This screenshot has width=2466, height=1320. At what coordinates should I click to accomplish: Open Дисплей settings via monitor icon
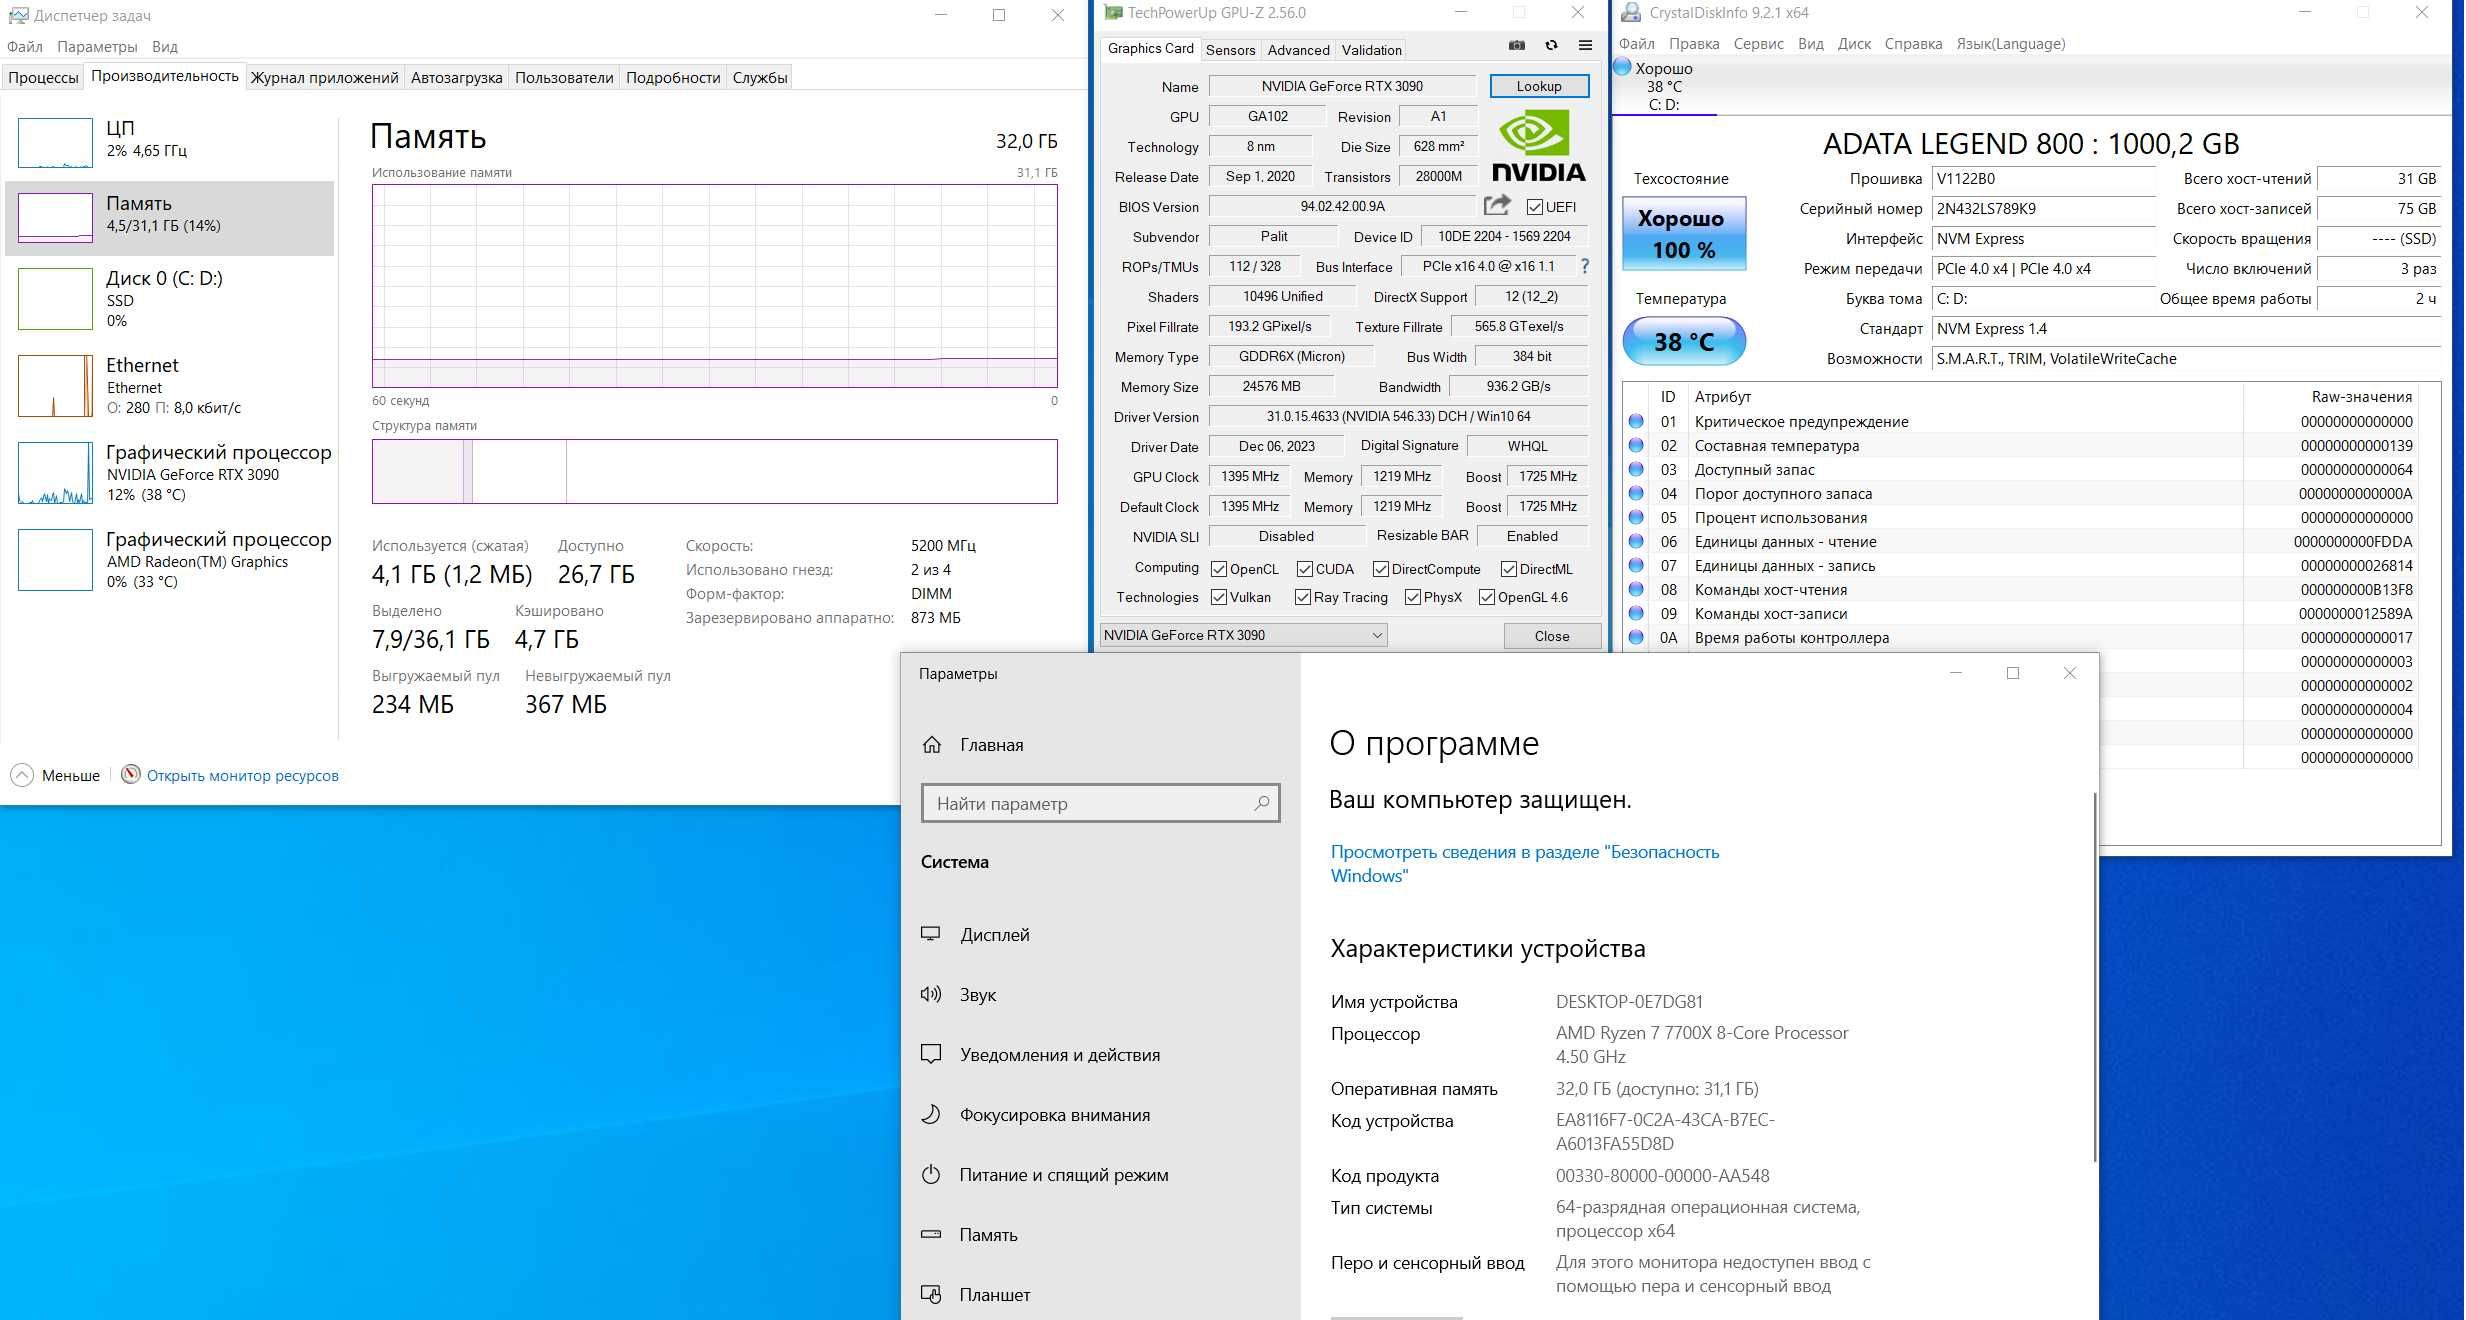point(931,934)
